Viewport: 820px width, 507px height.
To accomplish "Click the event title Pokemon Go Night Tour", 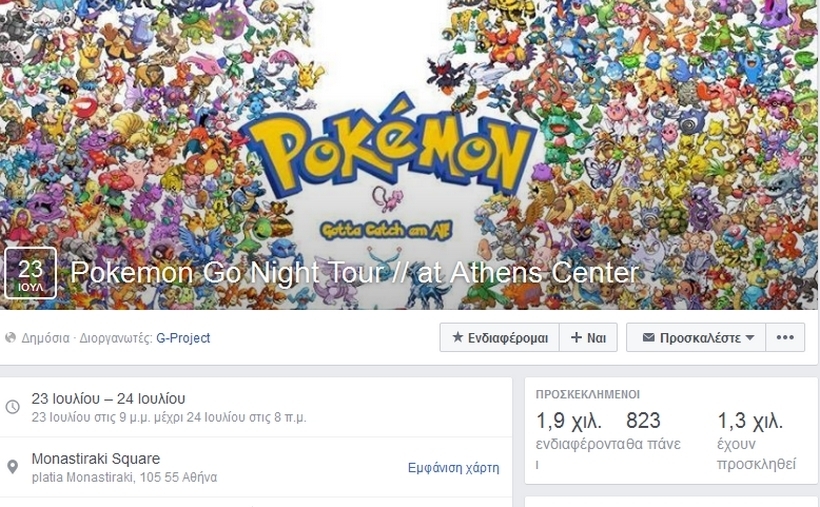I will click(x=355, y=273).
